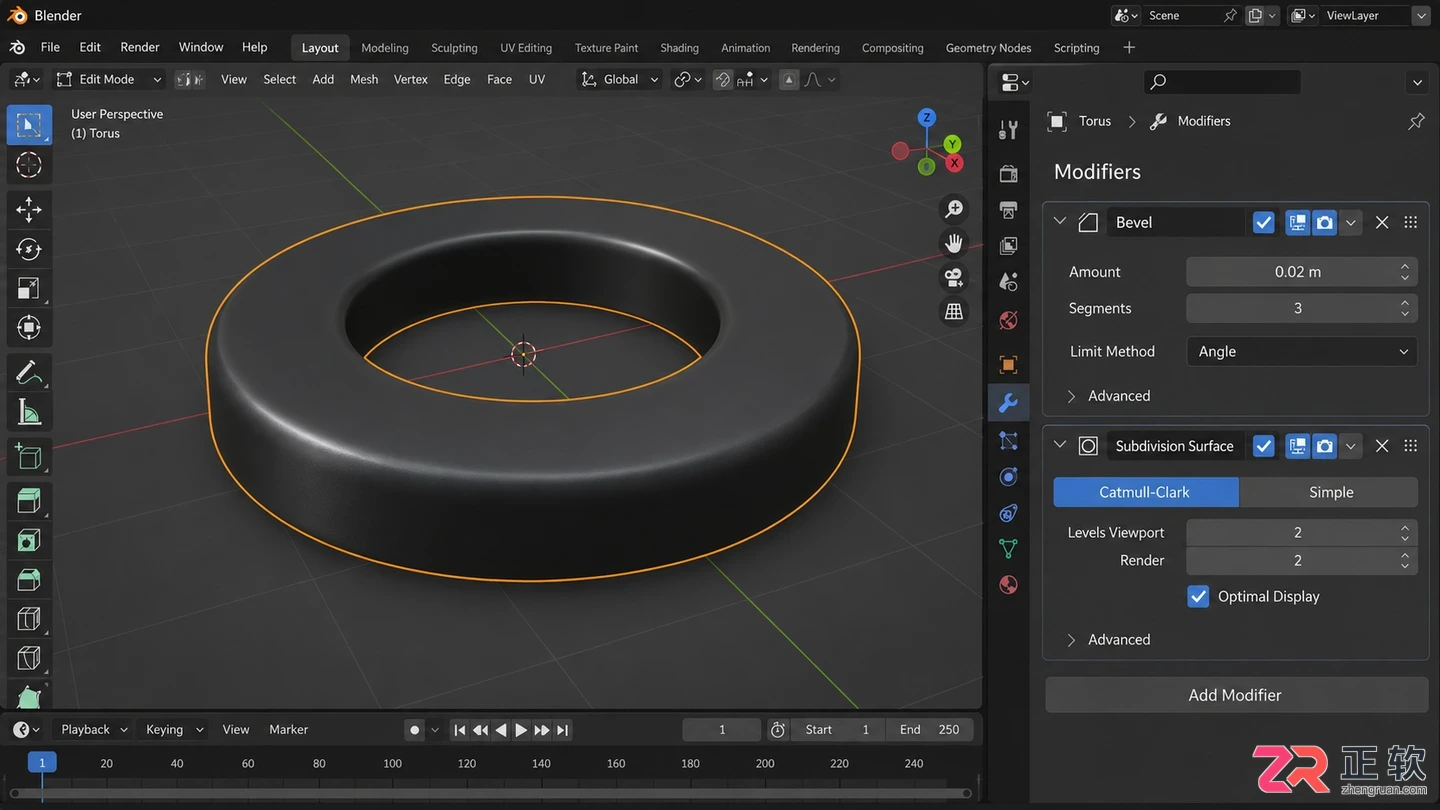Click the Bevel Amount 0.02 m field

tap(1302, 272)
